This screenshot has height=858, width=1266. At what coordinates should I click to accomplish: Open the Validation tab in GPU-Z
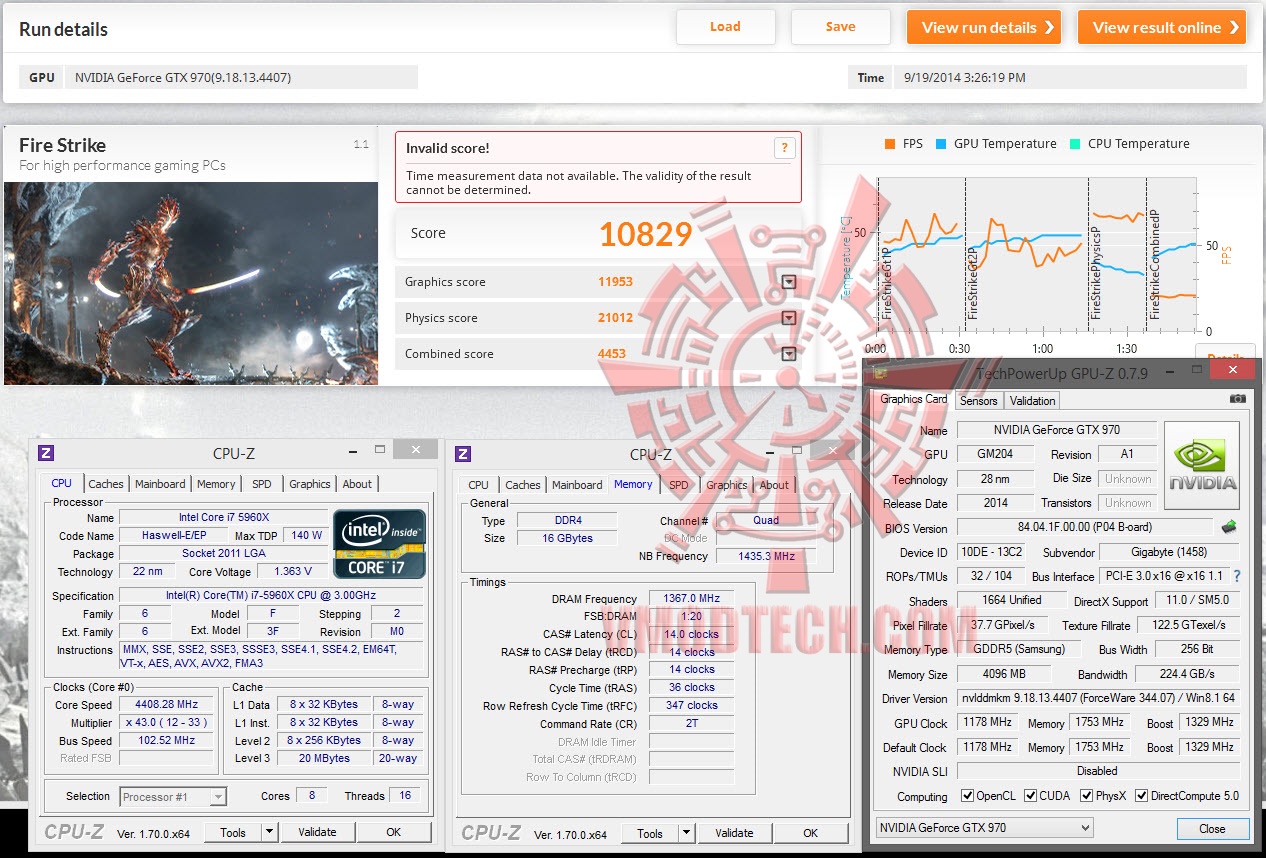click(x=1032, y=401)
